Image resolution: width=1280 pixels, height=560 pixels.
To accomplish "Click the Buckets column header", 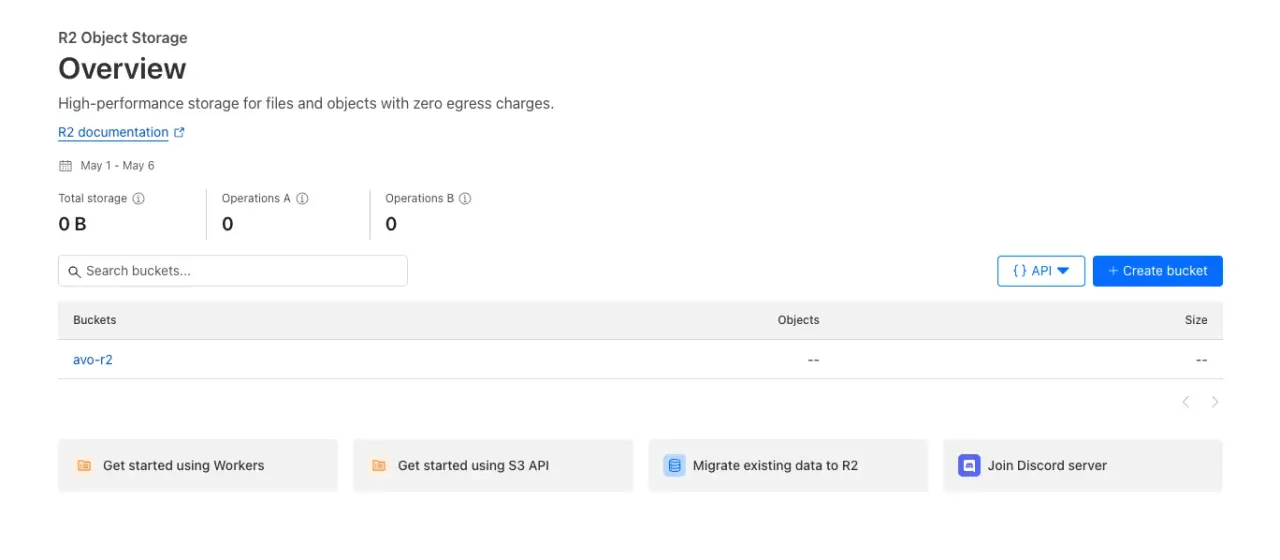I will pos(95,320).
